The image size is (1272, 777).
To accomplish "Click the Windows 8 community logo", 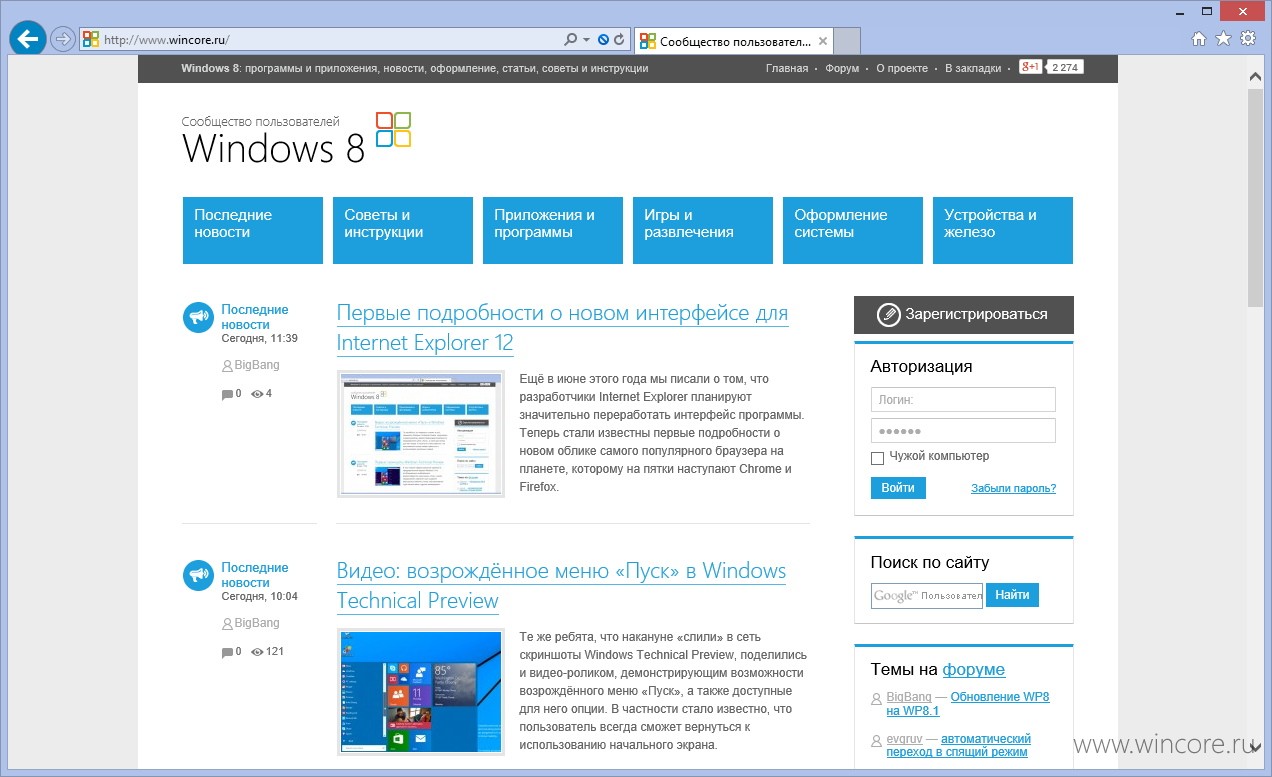I will pos(296,139).
